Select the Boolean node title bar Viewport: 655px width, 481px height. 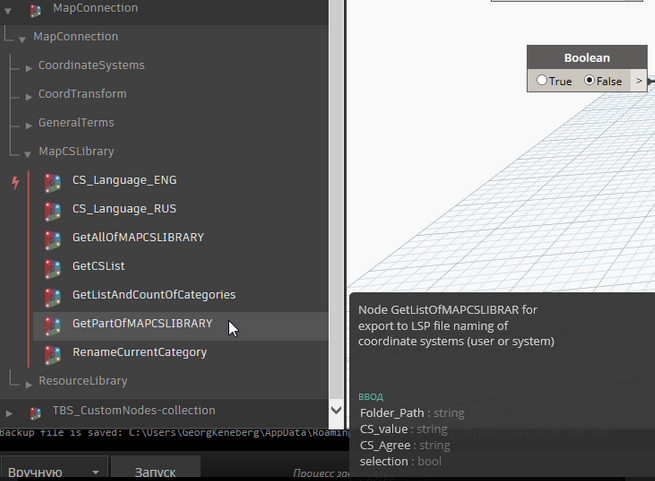[x=586, y=58]
